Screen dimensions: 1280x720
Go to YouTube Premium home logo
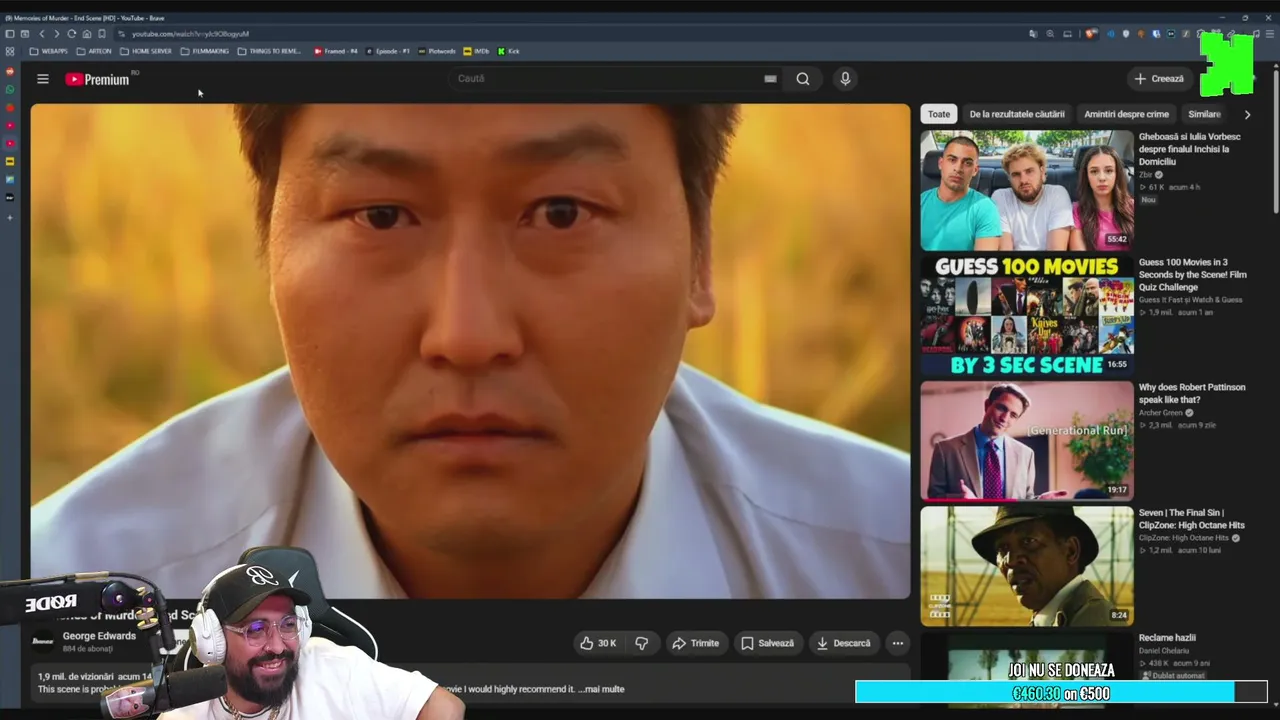pos(97,79)
